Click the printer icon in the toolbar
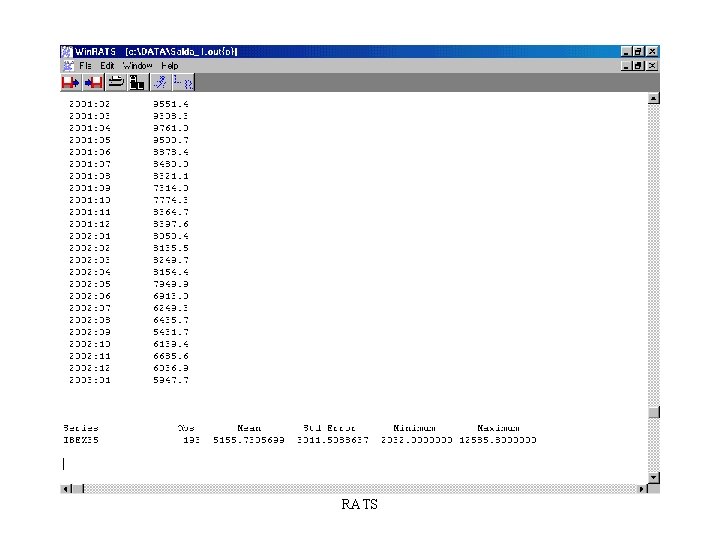 116,83
